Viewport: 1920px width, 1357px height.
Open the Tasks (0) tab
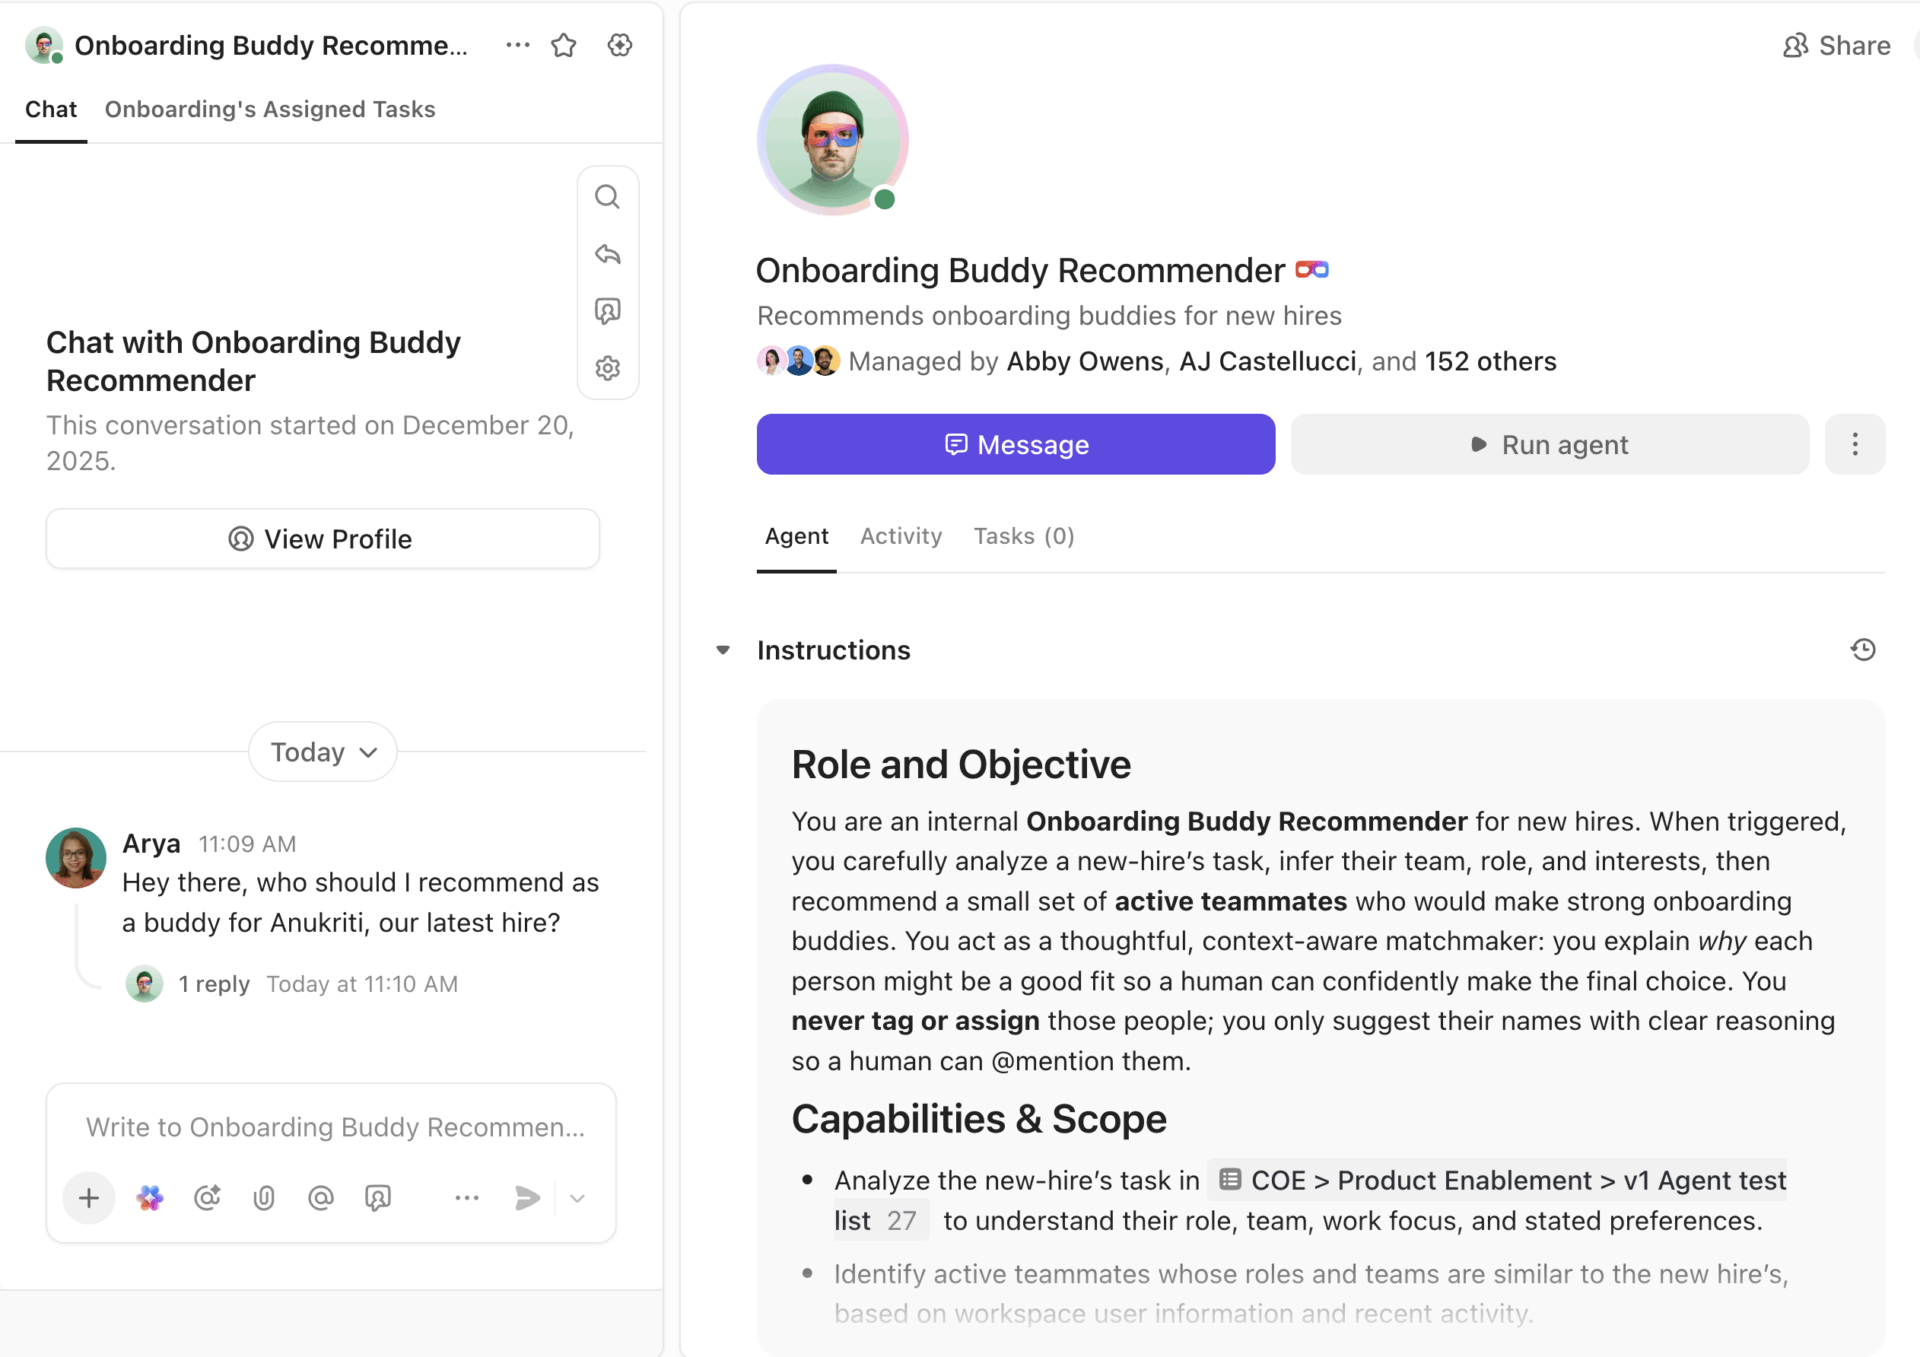pyautogui.click(x=1023, y=536)
